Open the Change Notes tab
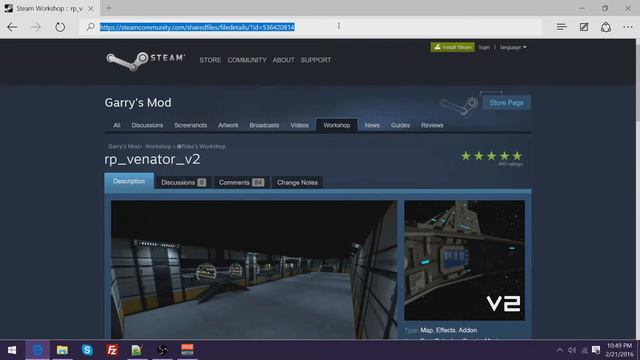640x360 pixels. click(297, 182)
